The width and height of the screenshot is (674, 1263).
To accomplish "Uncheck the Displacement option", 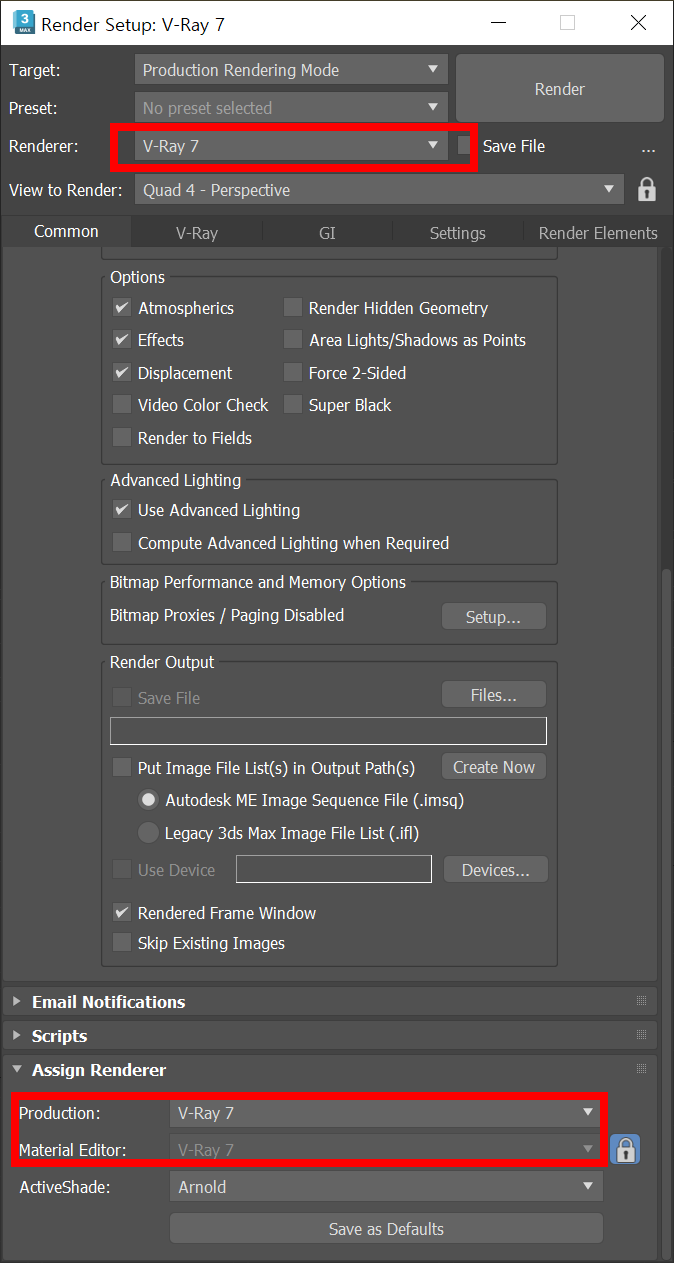I will point(122,373).
